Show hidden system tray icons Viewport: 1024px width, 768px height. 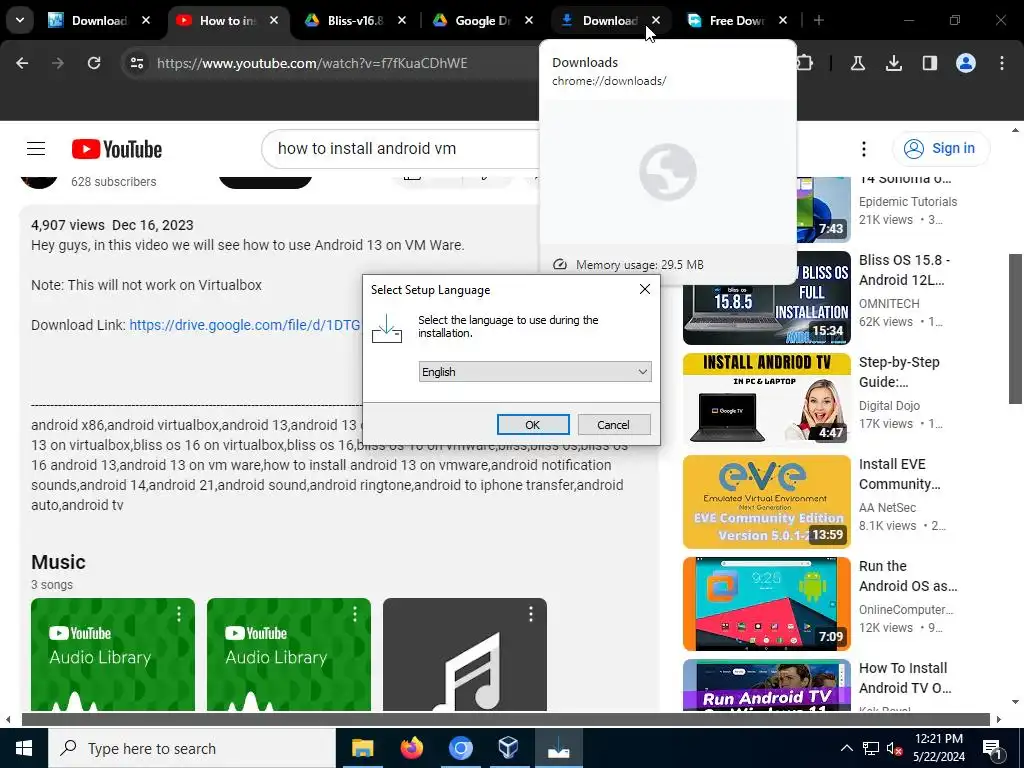pyautogui.click(x=846, y=748)
